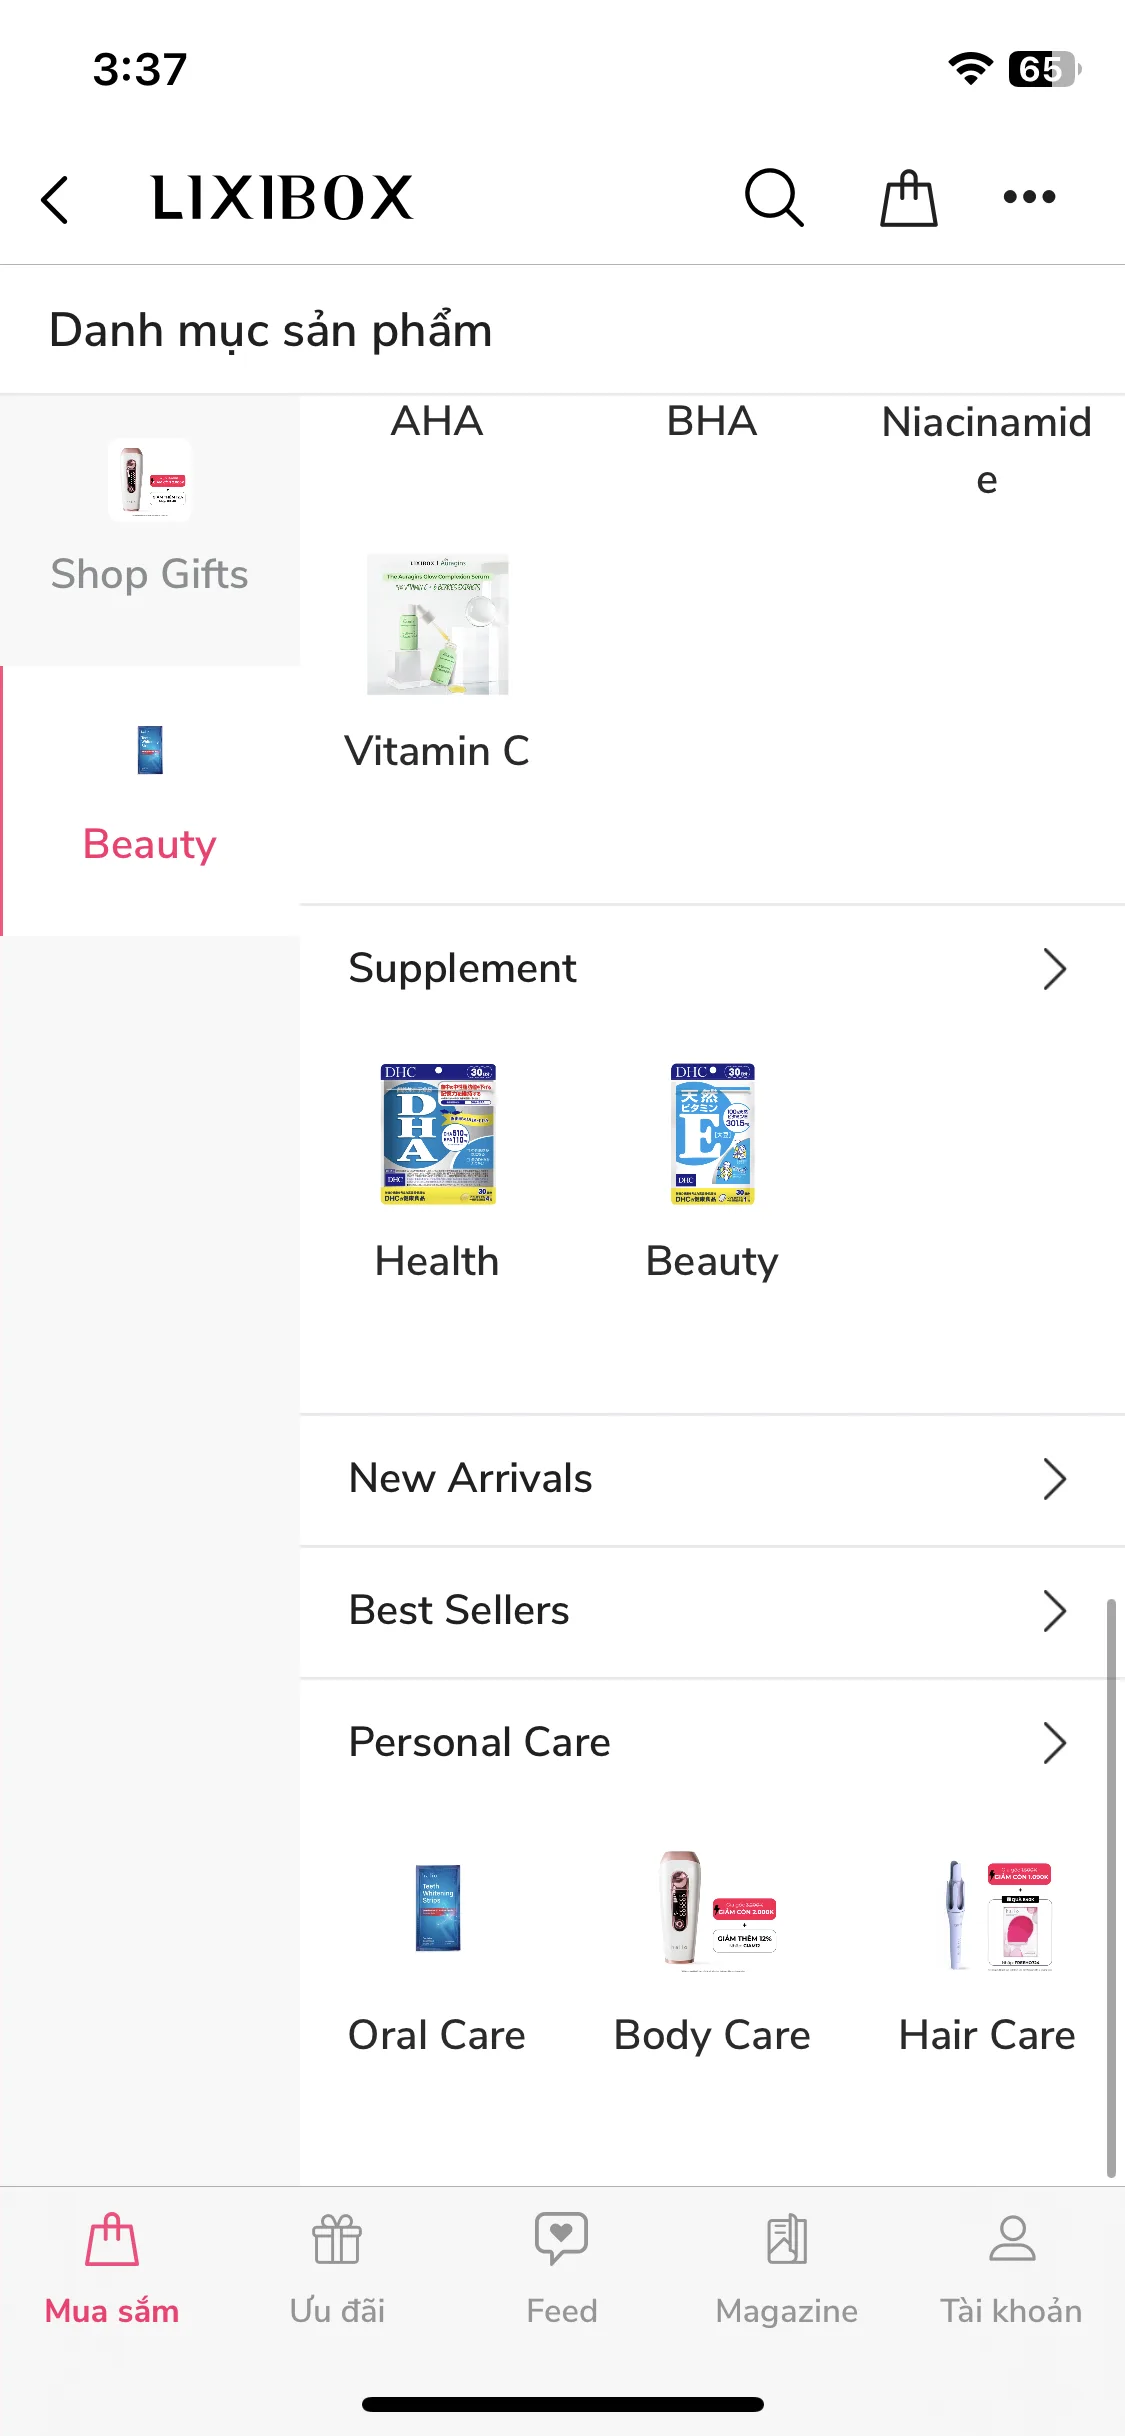1125x2436 pixels.
Task: Go back using the header arrow
Action: 55,199
